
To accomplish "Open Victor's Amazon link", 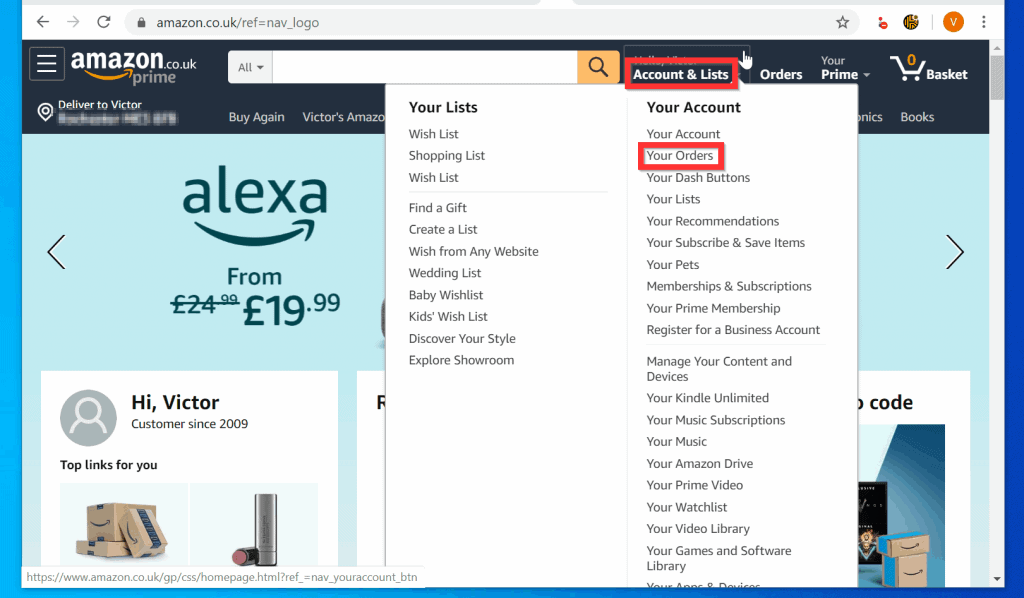I will [x=344, y=117].
